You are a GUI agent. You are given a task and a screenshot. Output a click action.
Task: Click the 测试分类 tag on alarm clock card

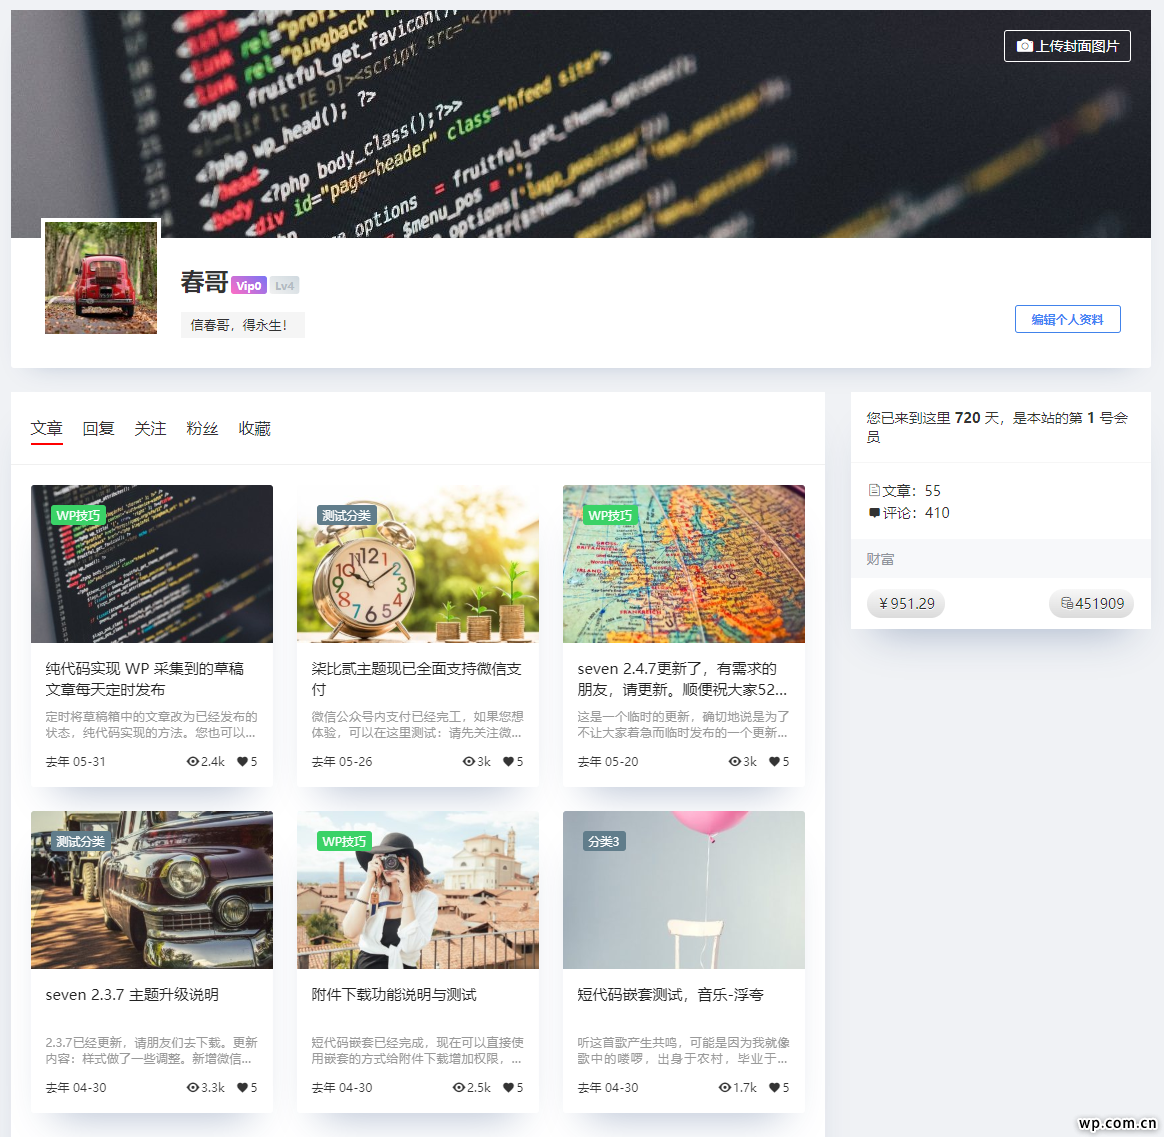[x=347, y=515]
